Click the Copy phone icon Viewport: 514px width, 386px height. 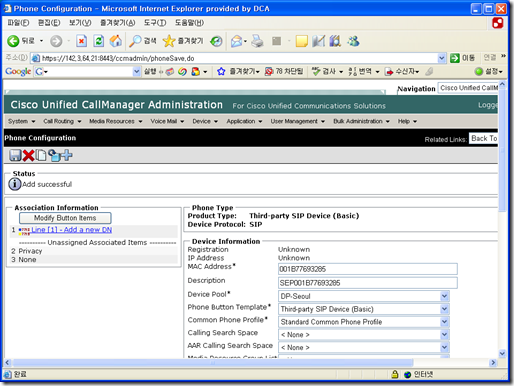41,155
